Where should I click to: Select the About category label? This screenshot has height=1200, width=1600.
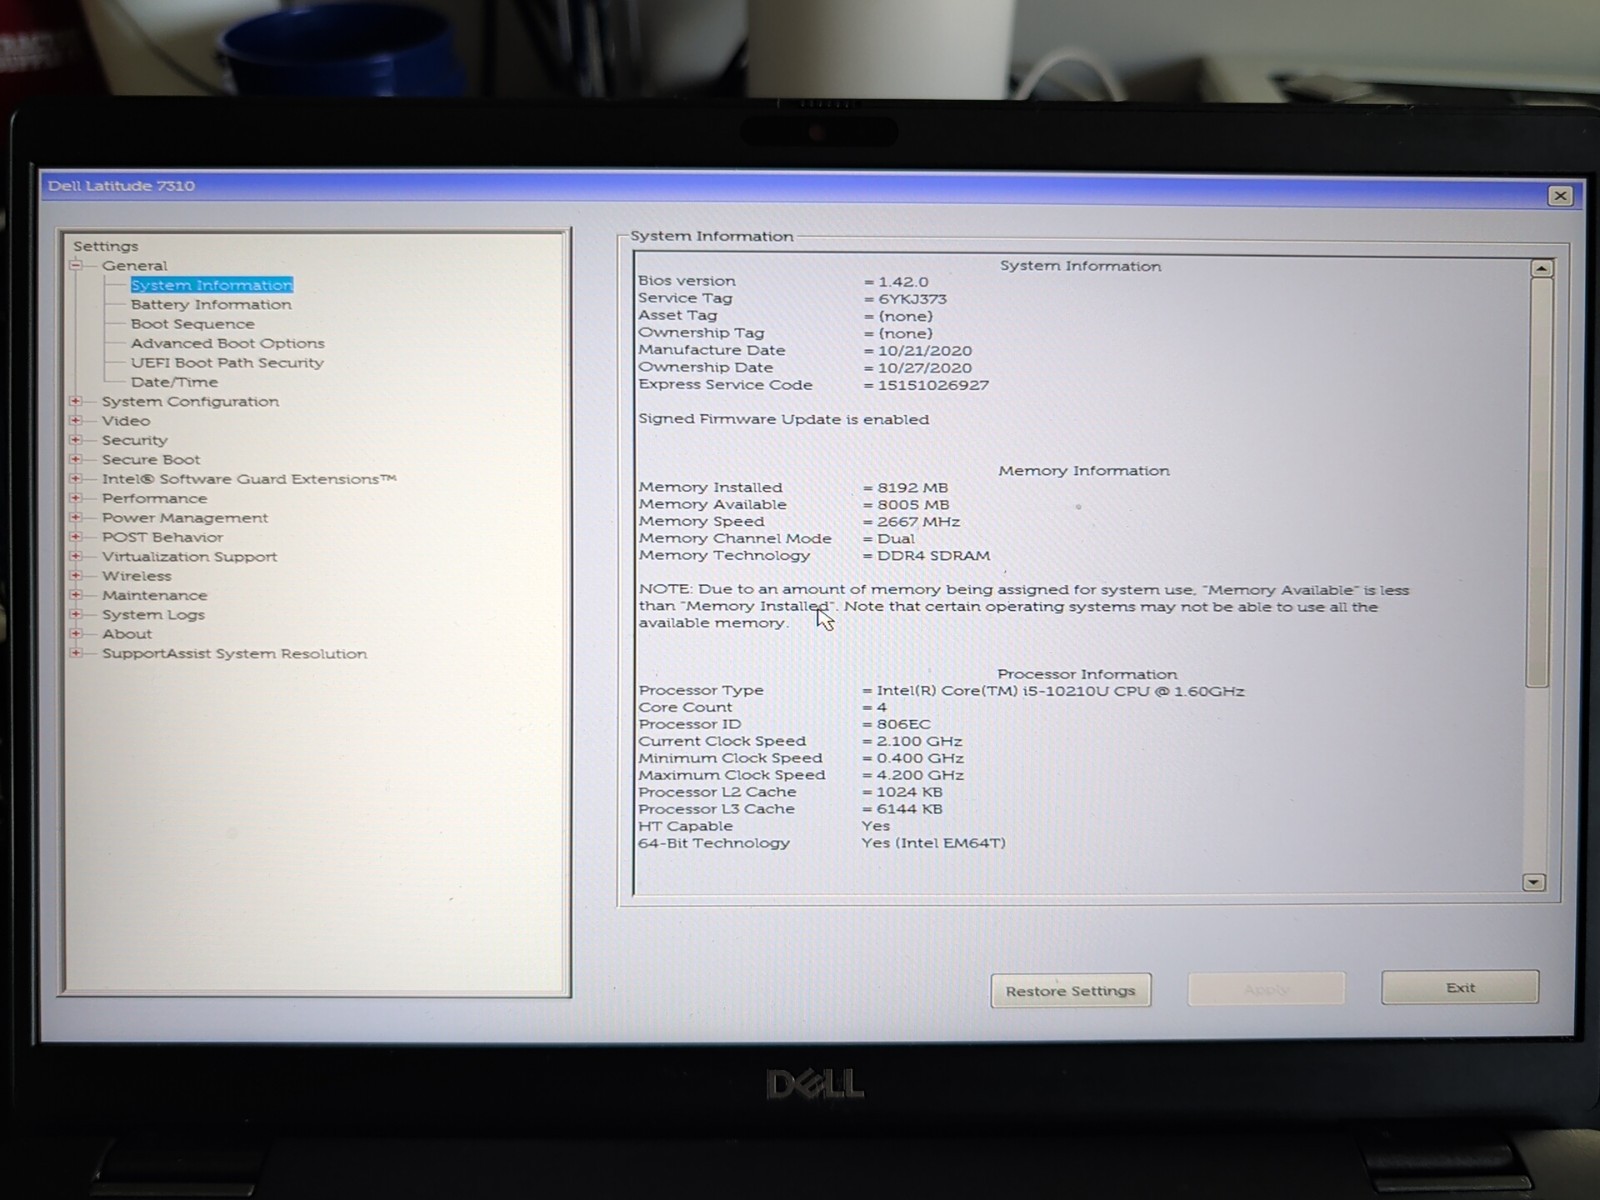click(x=127, y=634)
